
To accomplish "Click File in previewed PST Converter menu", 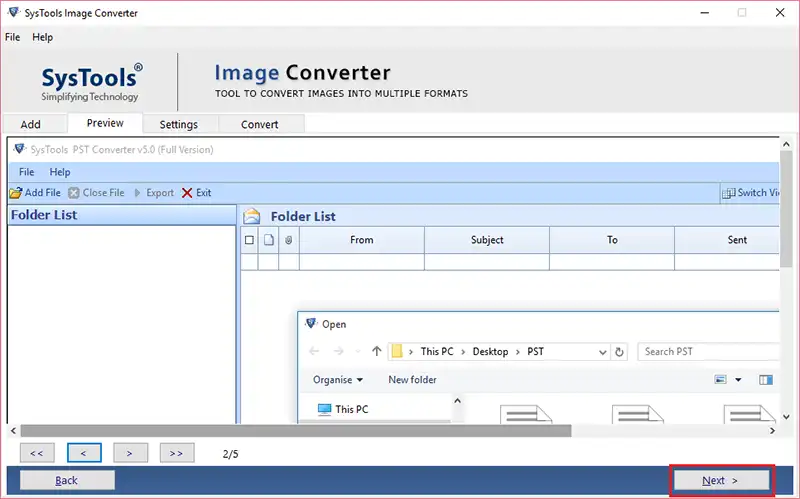I will pyautogui.click(x=27, y=172).
